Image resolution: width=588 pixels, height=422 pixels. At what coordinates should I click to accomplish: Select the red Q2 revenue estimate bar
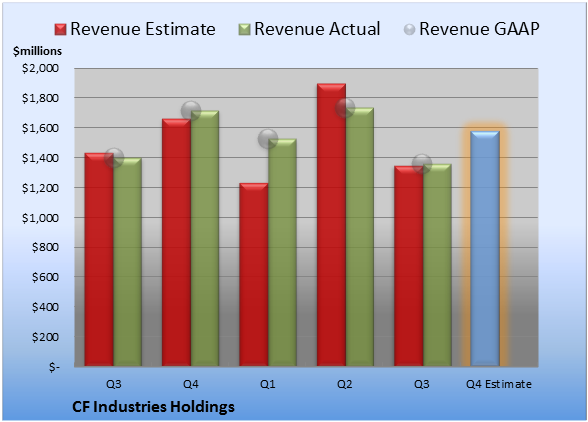pos(332,225)
